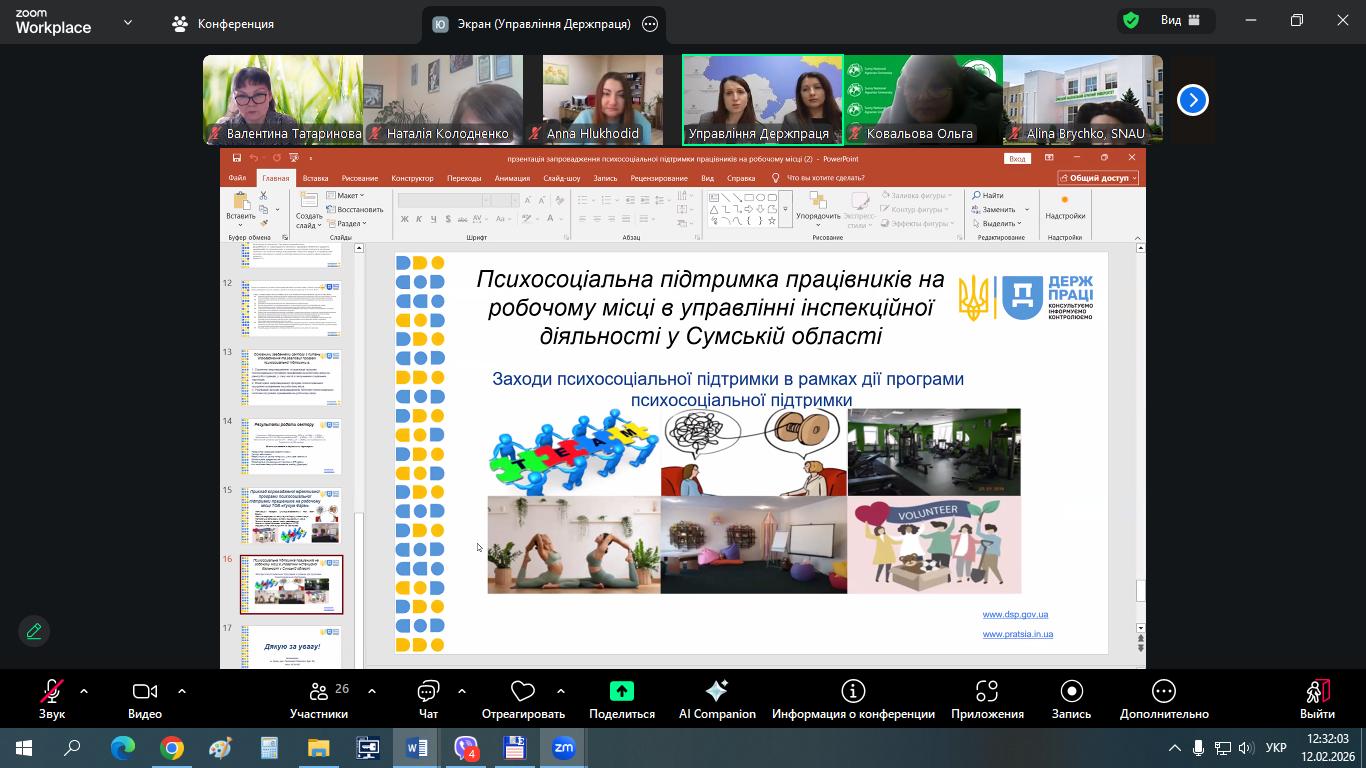Show Conference information
Viewport: 1366px width, 768px height.
852,699
